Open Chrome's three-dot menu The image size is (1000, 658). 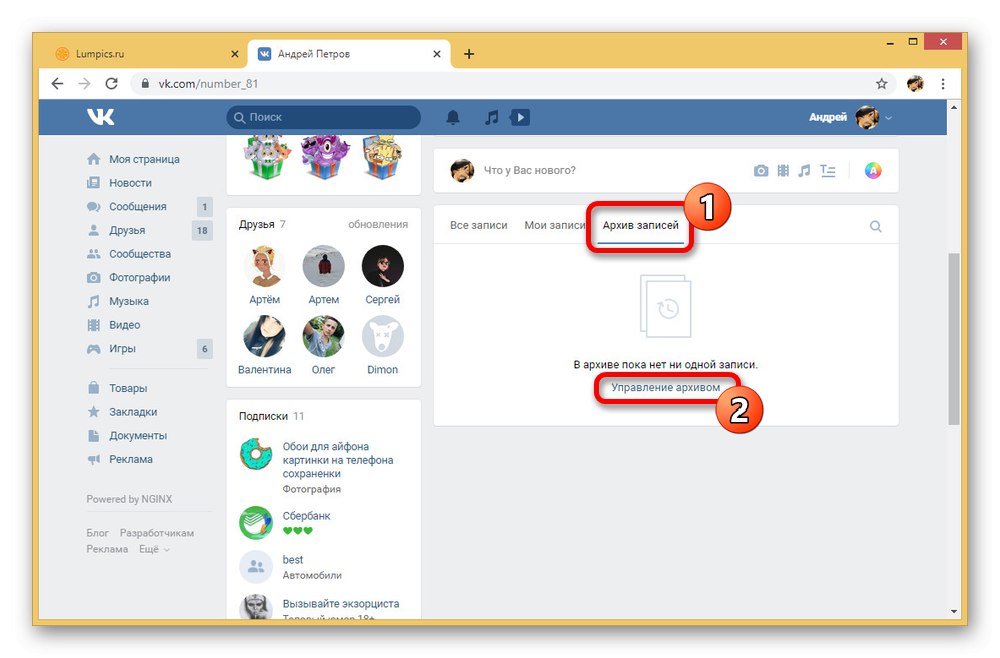(x=943, y=84)
